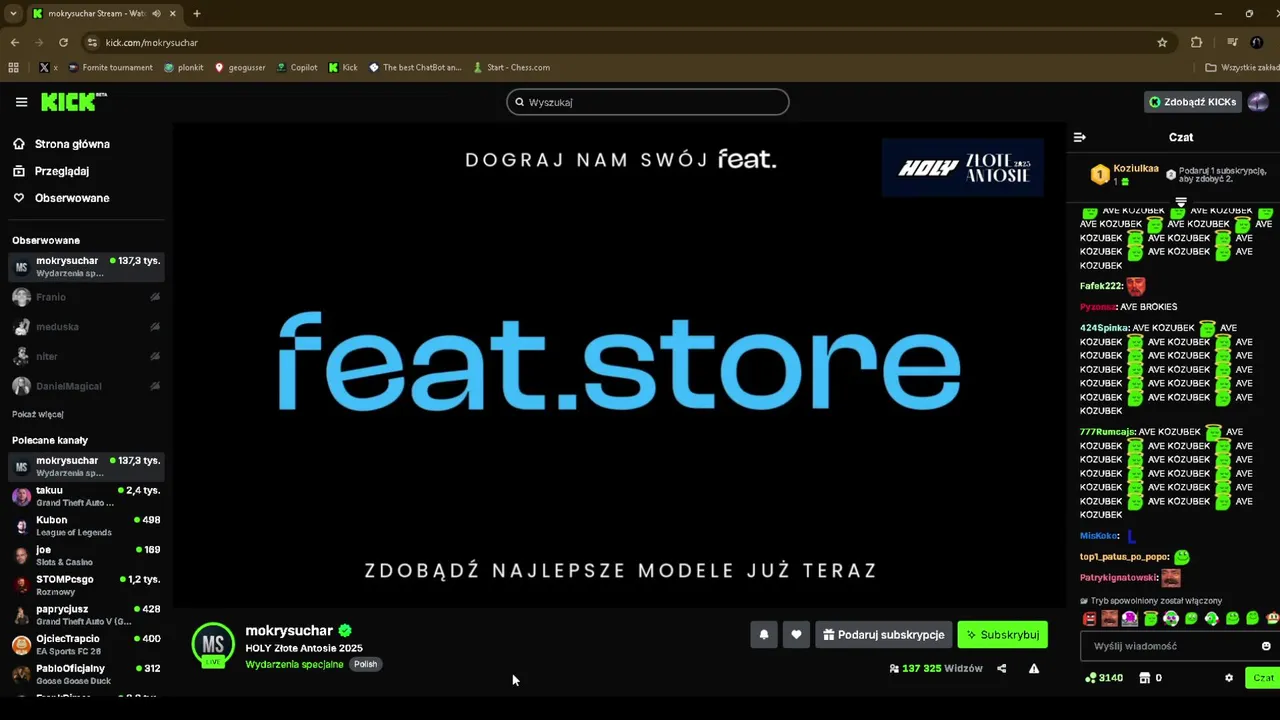Open mokrysuchar avatar with LIVE badge
Viewport: 1280px width, 720px height.
click(x=213, y=645)
